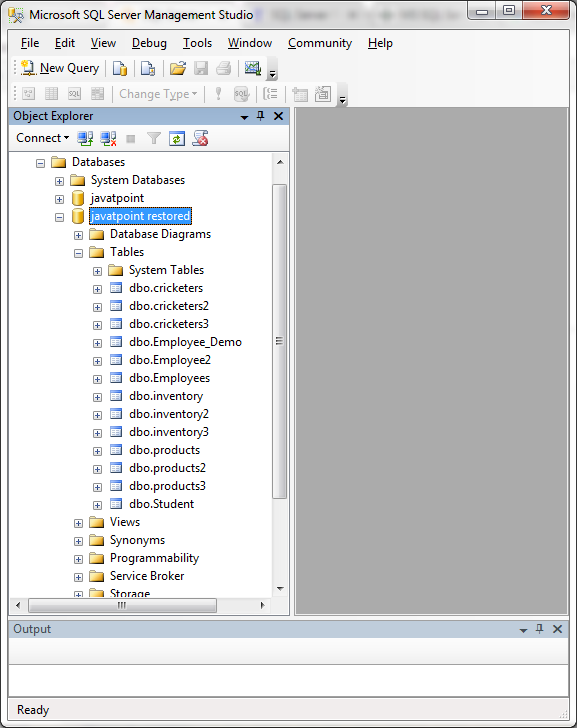Click the Disconnect server icon

tap(108, 138)
